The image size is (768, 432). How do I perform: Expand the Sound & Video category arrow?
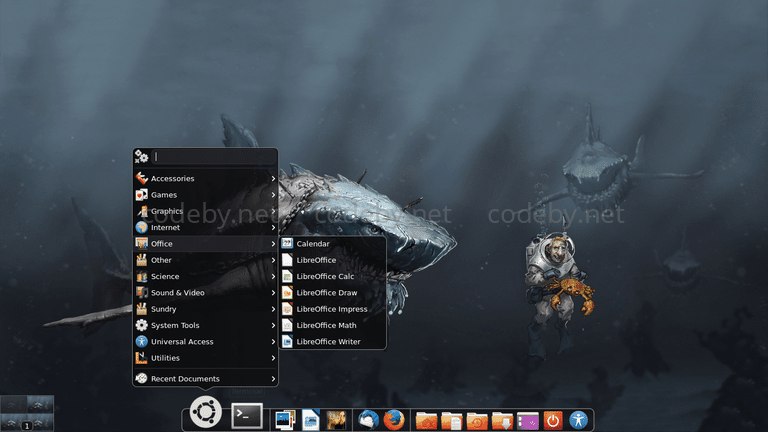[x=273, y=293]
